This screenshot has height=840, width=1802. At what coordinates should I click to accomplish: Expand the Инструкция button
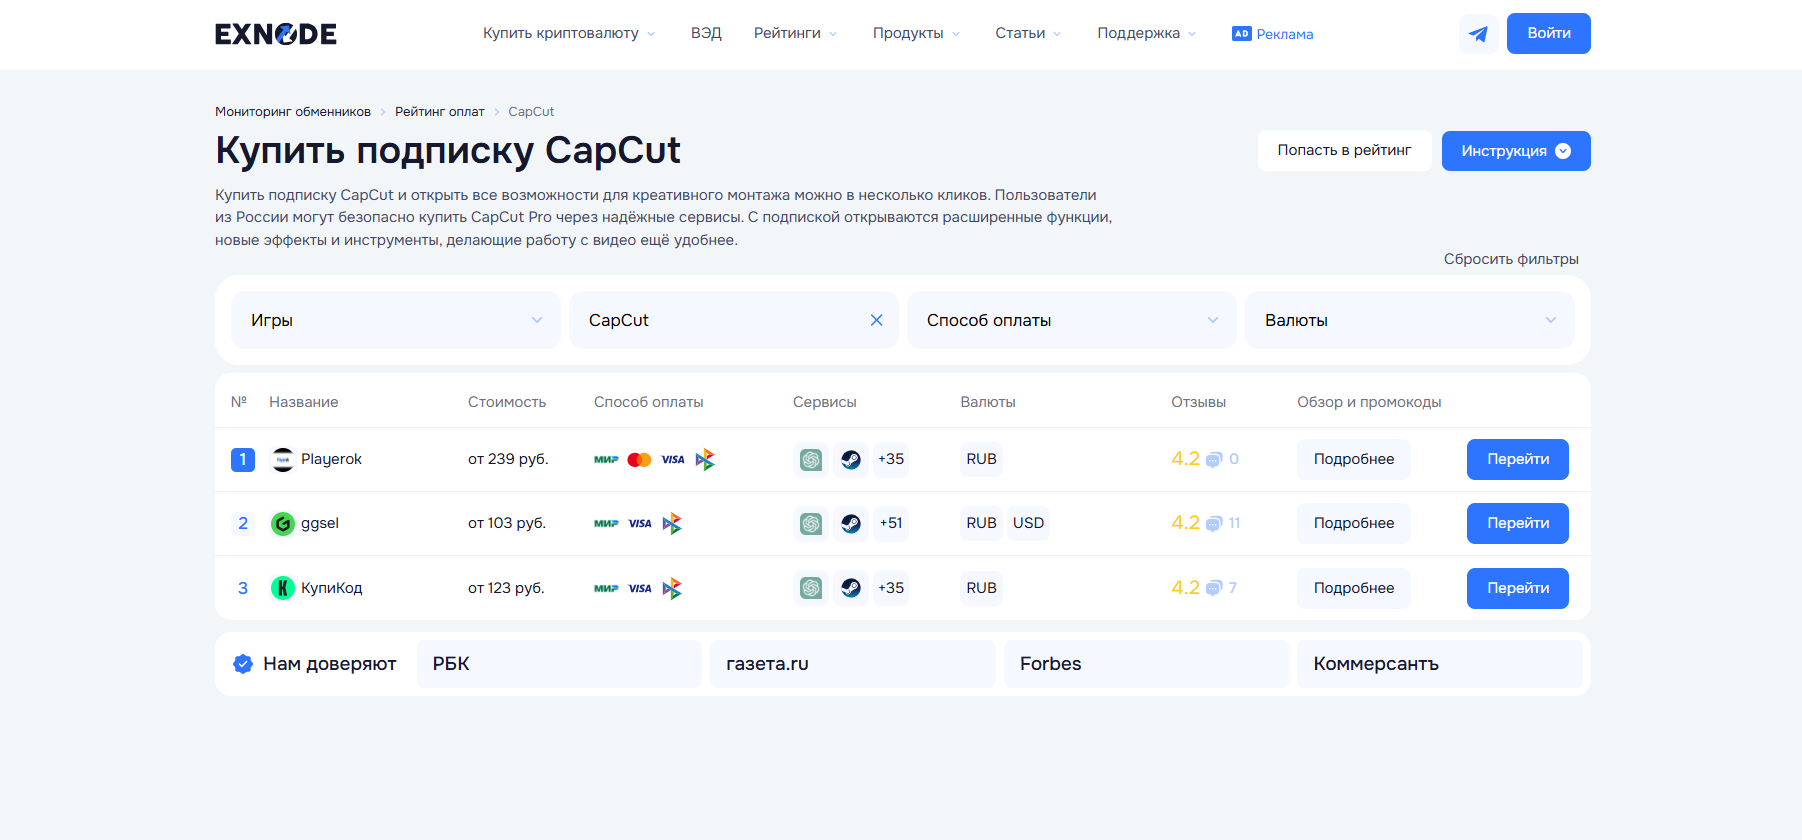pos(1515,151)
